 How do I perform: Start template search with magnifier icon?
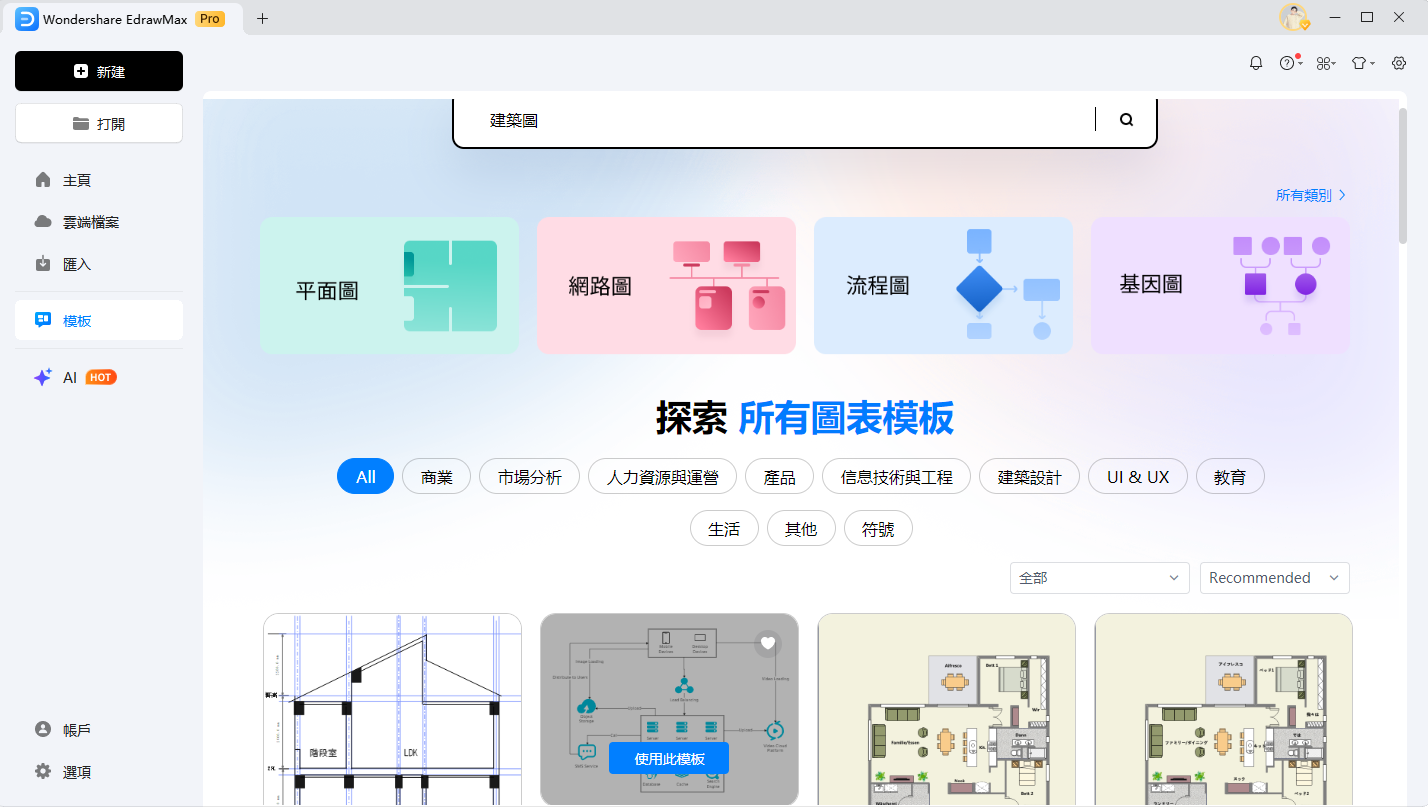point(1126,119)
